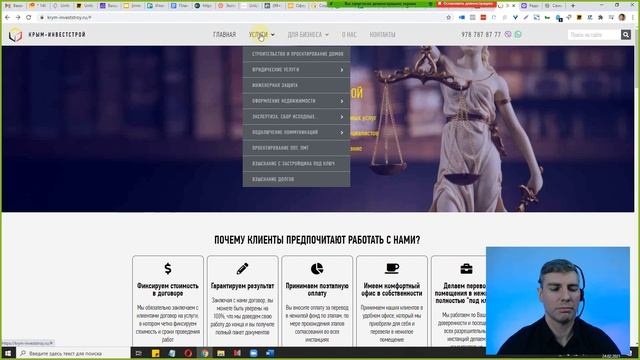Click the briefcase icon

pyautogui.click(x=466, y=269)
